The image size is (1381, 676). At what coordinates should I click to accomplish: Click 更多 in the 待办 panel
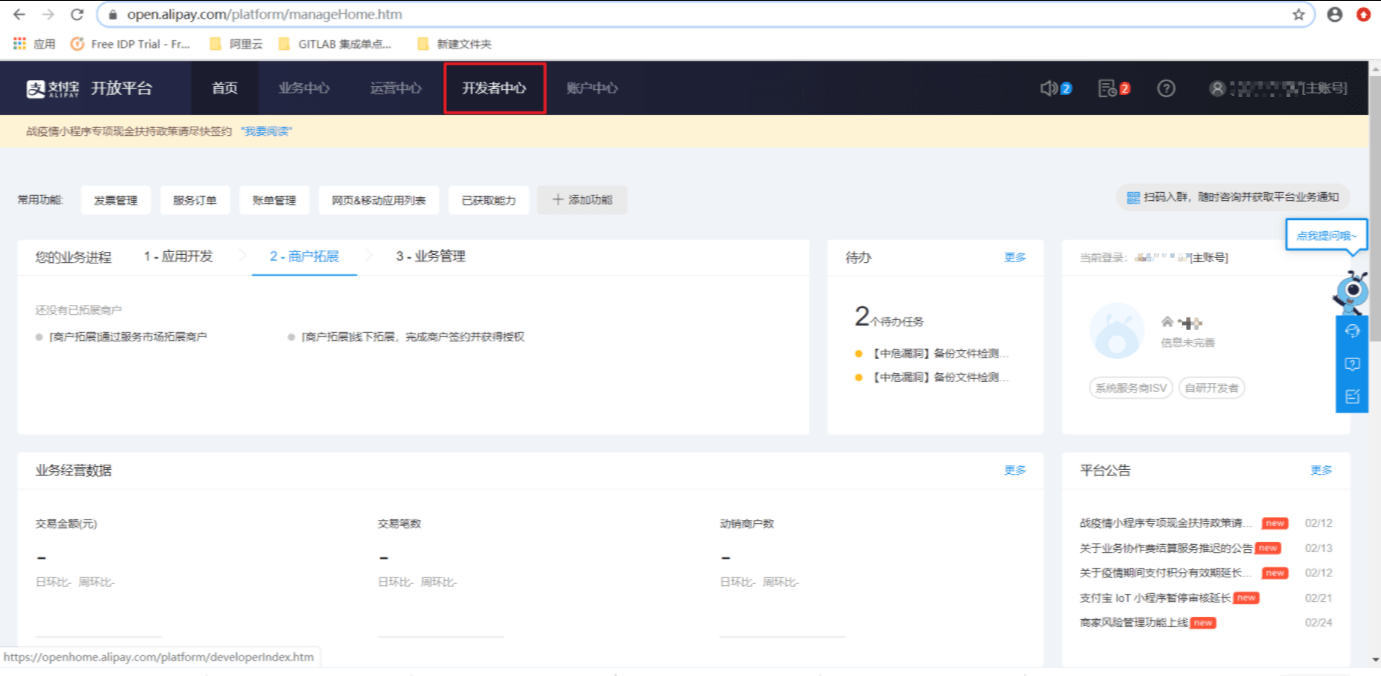(1015, 258)
